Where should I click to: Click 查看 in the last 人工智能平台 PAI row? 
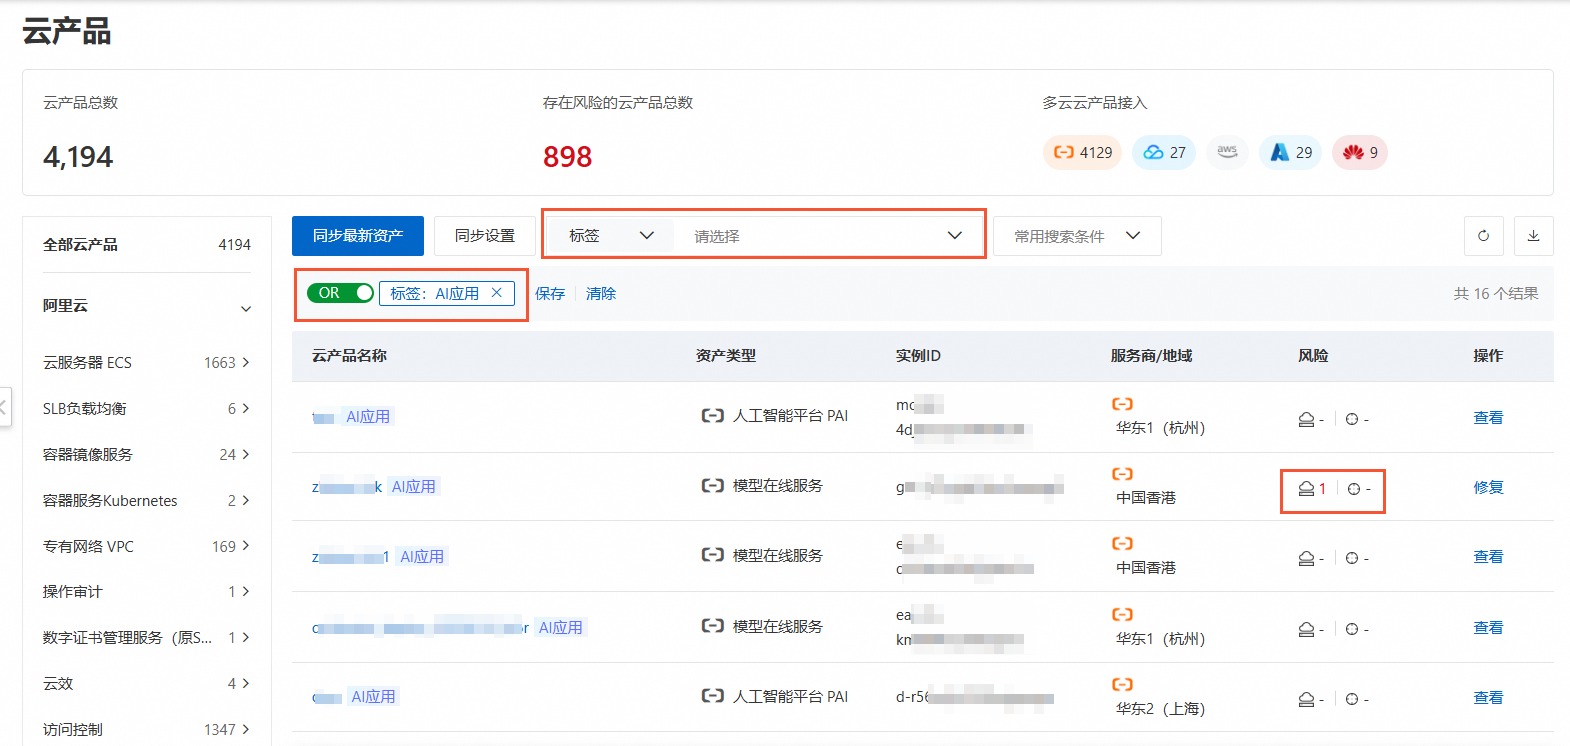click(x=1488, y=697)
